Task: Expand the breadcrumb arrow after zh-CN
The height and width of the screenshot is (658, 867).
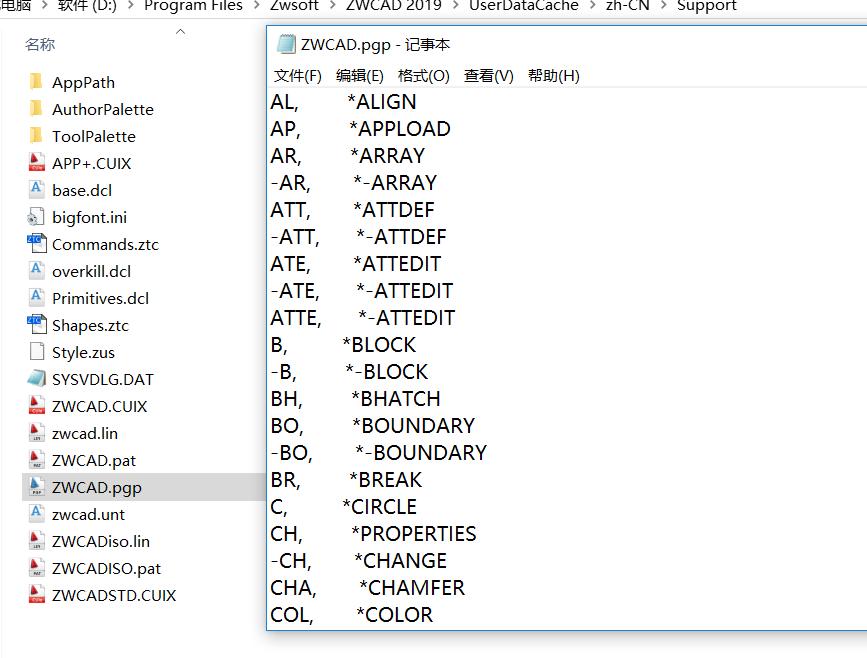Action: 662,6
